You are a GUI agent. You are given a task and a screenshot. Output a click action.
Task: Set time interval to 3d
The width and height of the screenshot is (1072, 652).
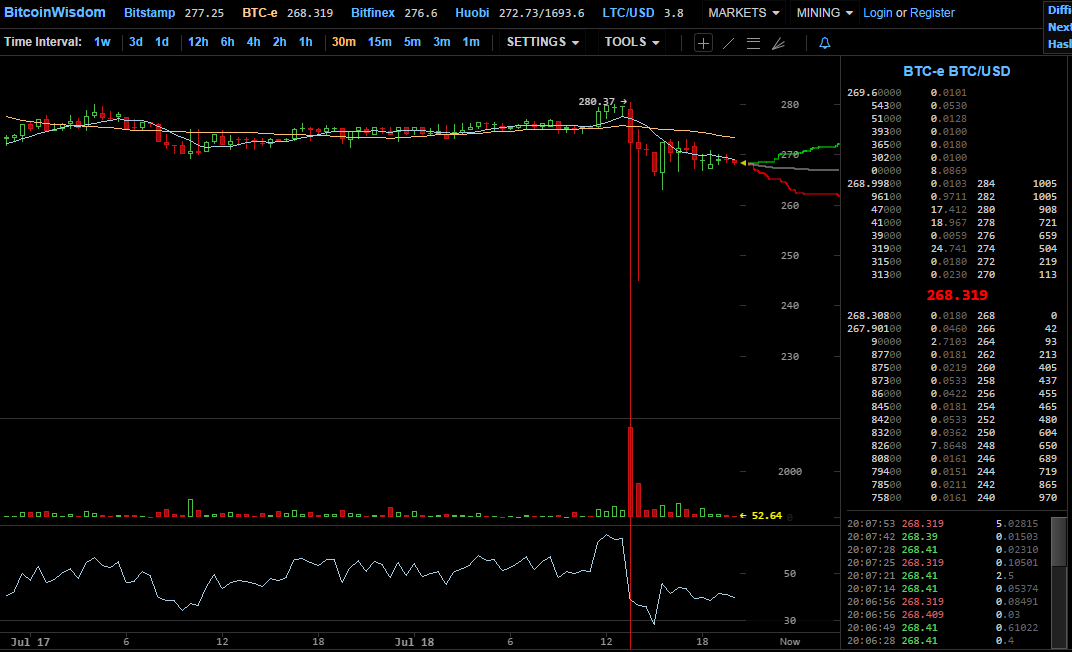pyautogui.click(x=135, y=42)
